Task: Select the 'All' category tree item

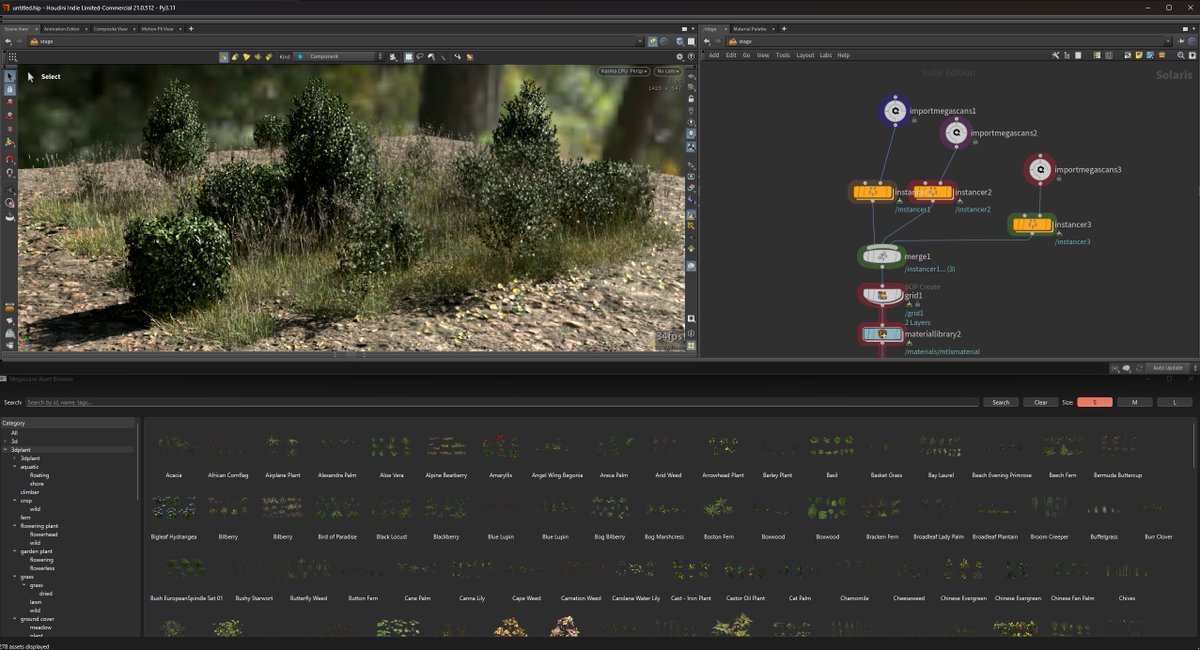Action: click(14, 433)
